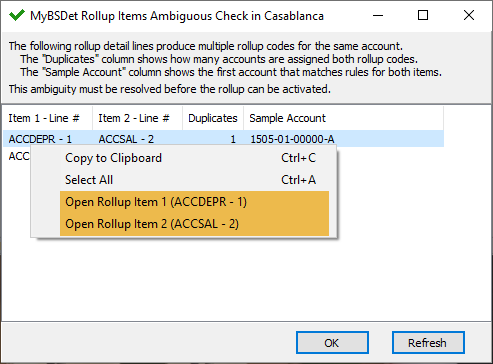493x364 pixels.
Task: Click sample account 1505-01-00000-A
Action: coord(292,139)
